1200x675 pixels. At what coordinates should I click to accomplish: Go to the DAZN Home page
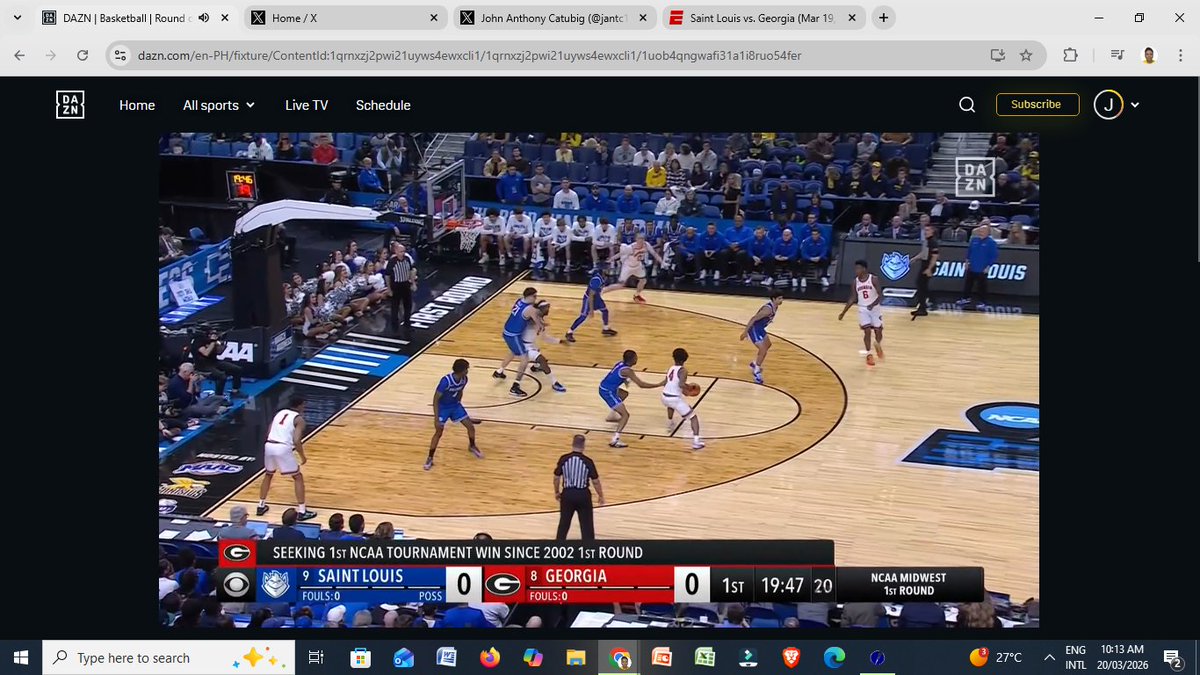137,105
